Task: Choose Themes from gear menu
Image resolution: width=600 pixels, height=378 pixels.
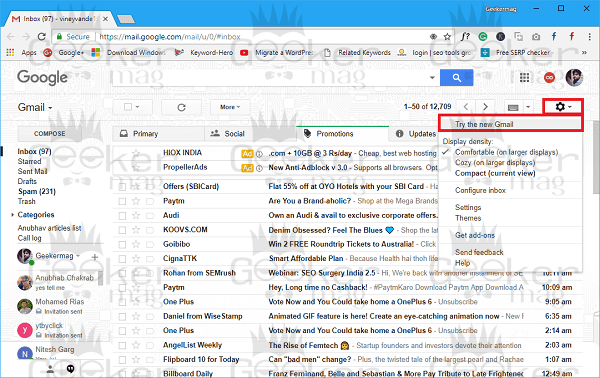Action: [468, 218]
